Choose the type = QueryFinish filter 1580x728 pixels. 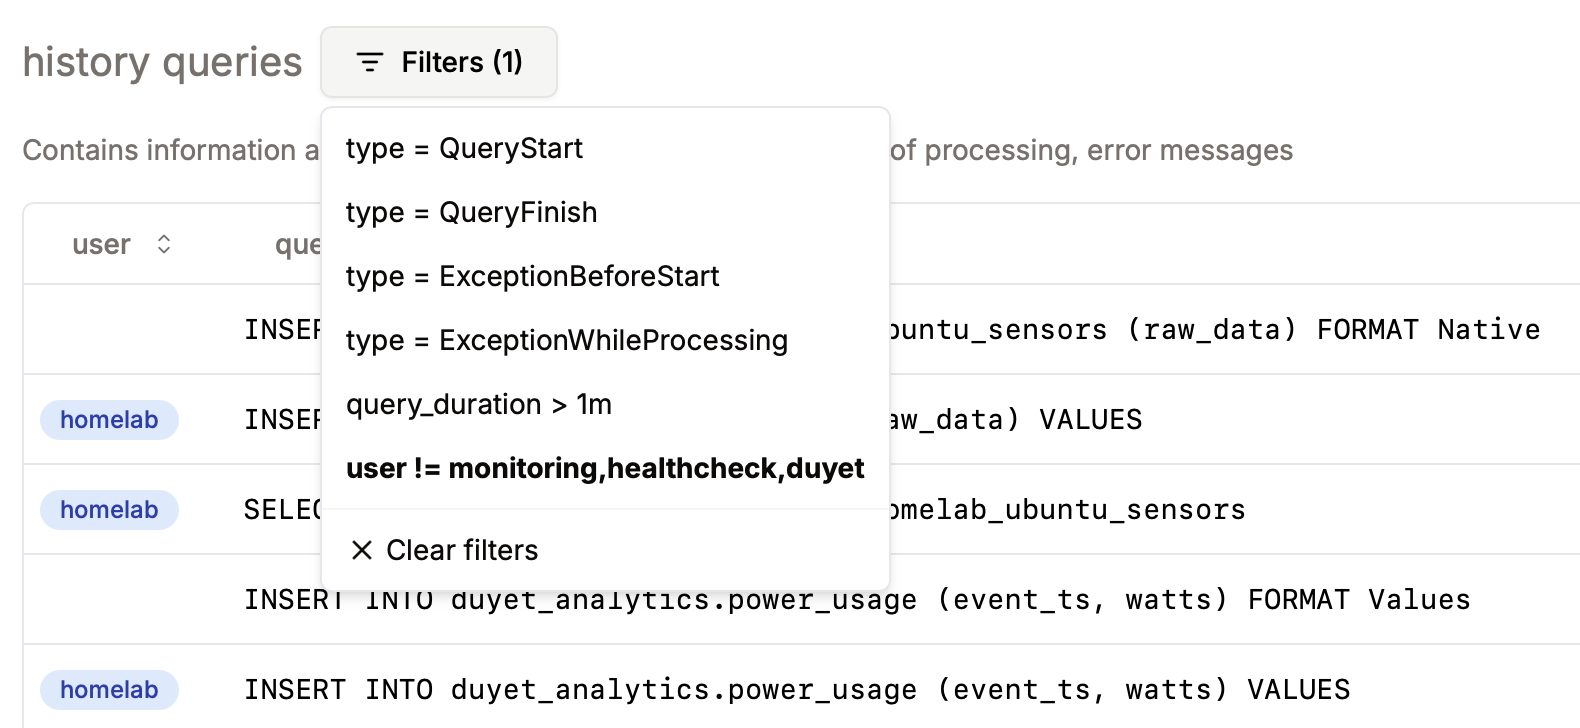pyautogui.click(x=471, y=213)
